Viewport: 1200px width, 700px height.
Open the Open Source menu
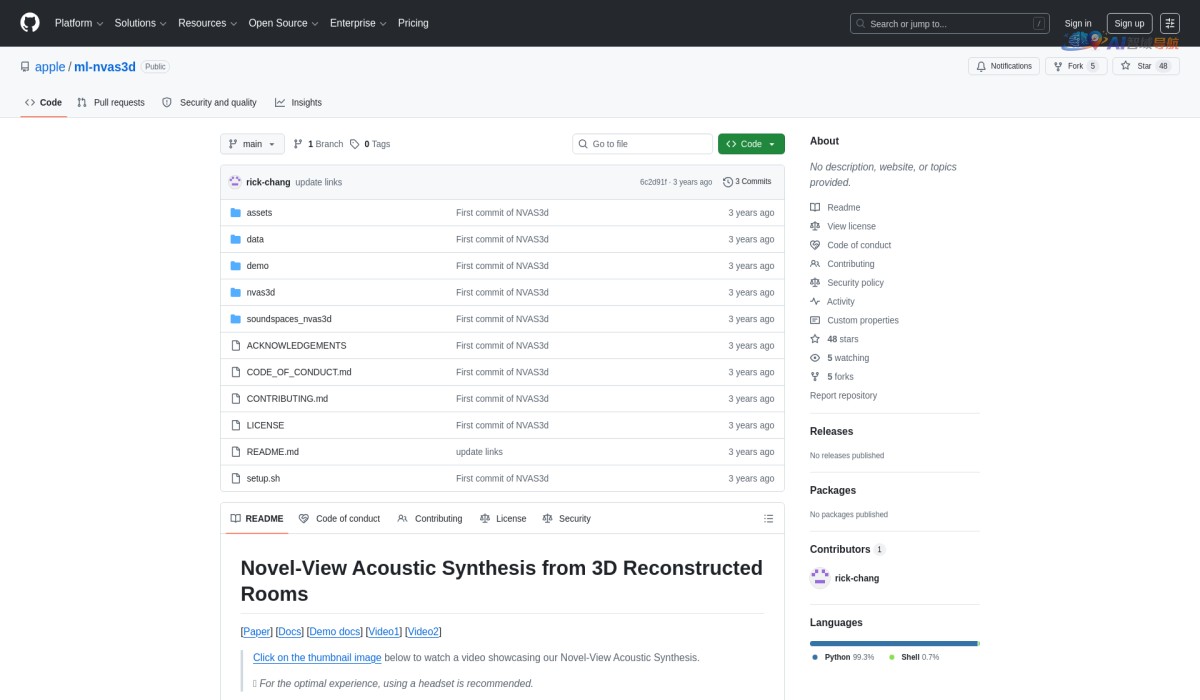[x=284, y=23]
